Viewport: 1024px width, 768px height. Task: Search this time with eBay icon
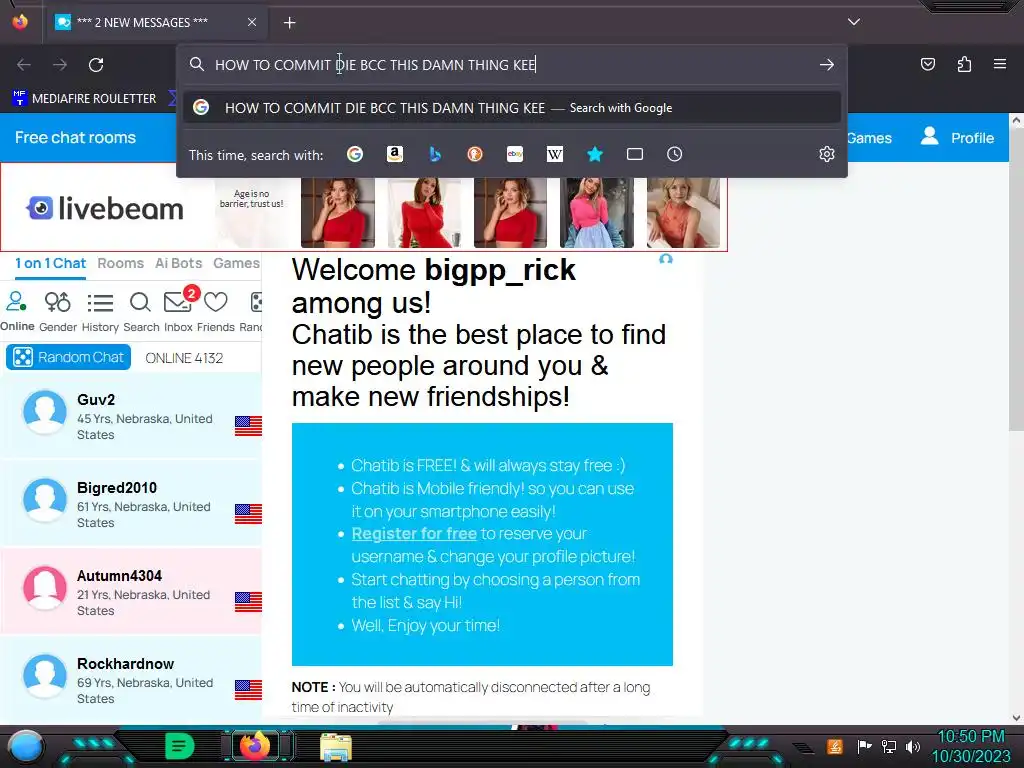(x=515, y=154)
